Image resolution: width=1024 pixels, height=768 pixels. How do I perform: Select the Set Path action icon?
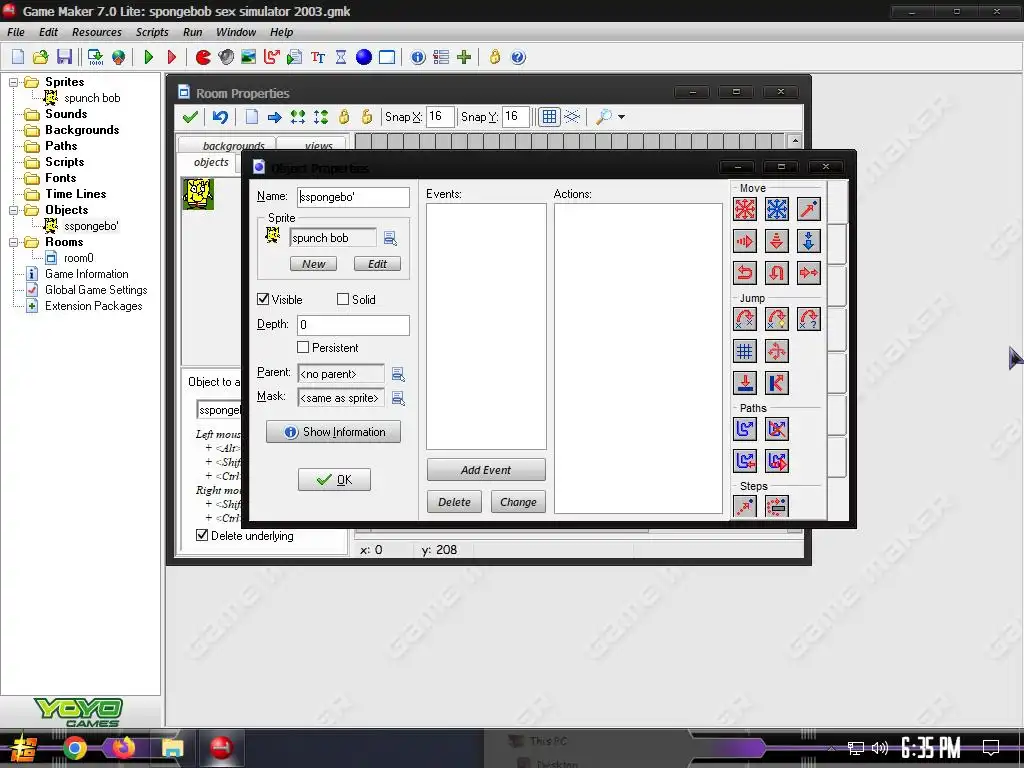coord(744,429)
